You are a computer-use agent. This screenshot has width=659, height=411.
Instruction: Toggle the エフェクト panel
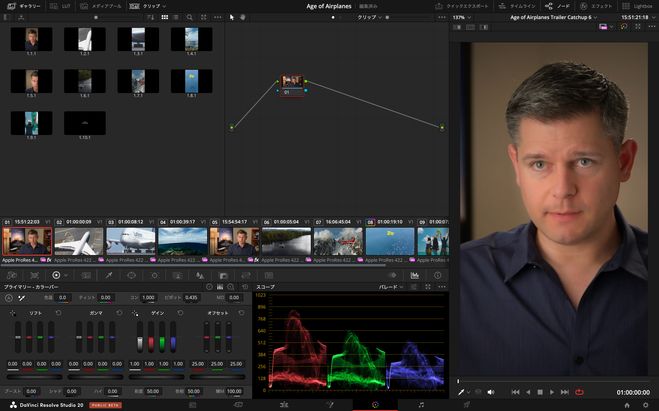[596, 6]
